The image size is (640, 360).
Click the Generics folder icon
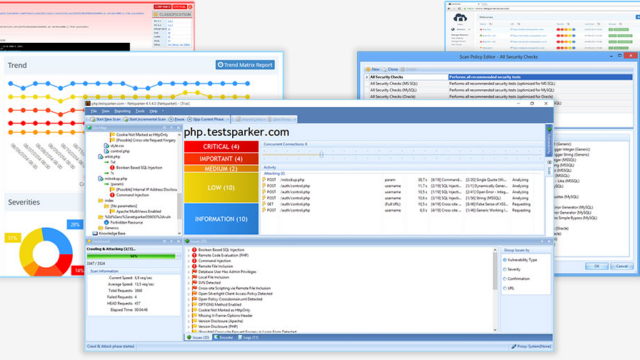tap(100, 228)
